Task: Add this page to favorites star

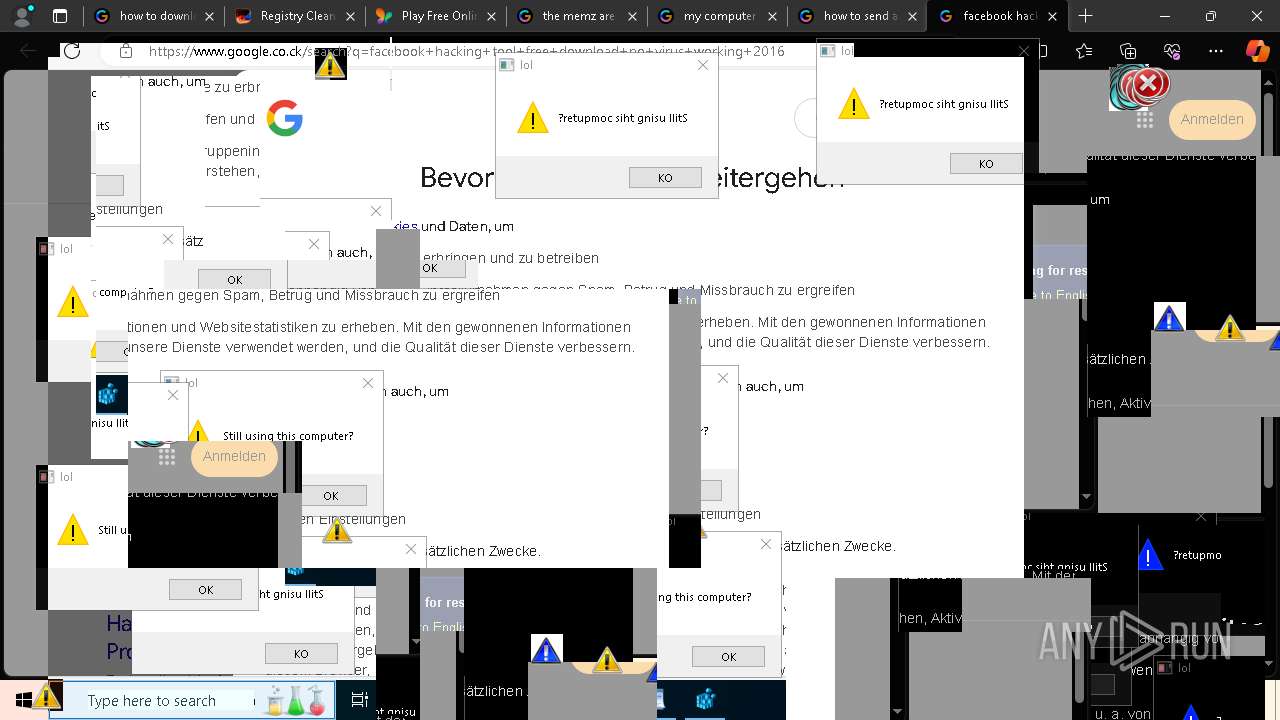Action: click(1085, 51)
